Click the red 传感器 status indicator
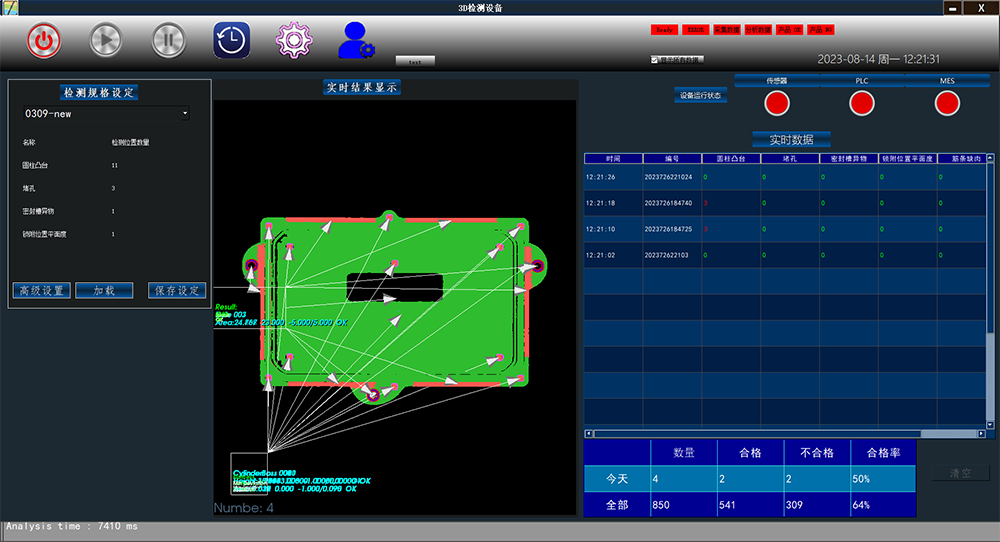This screenshot has width=1000, height=542. coord(777,102)
